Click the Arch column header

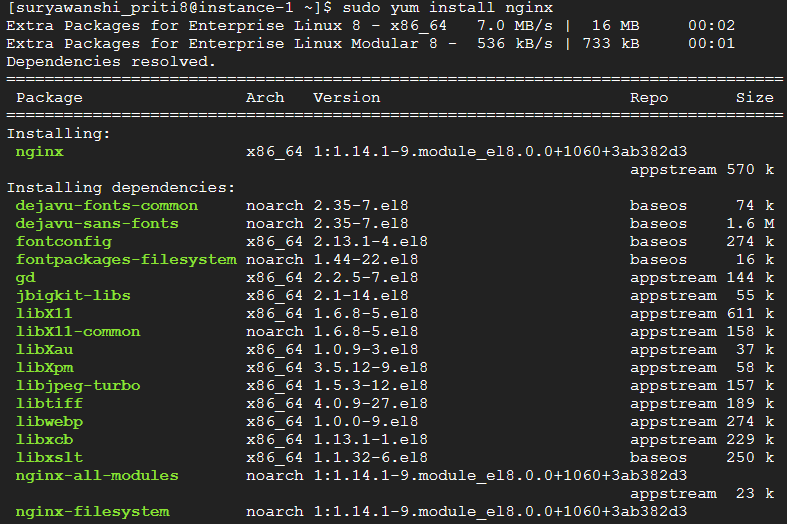(x=265, y=97)
